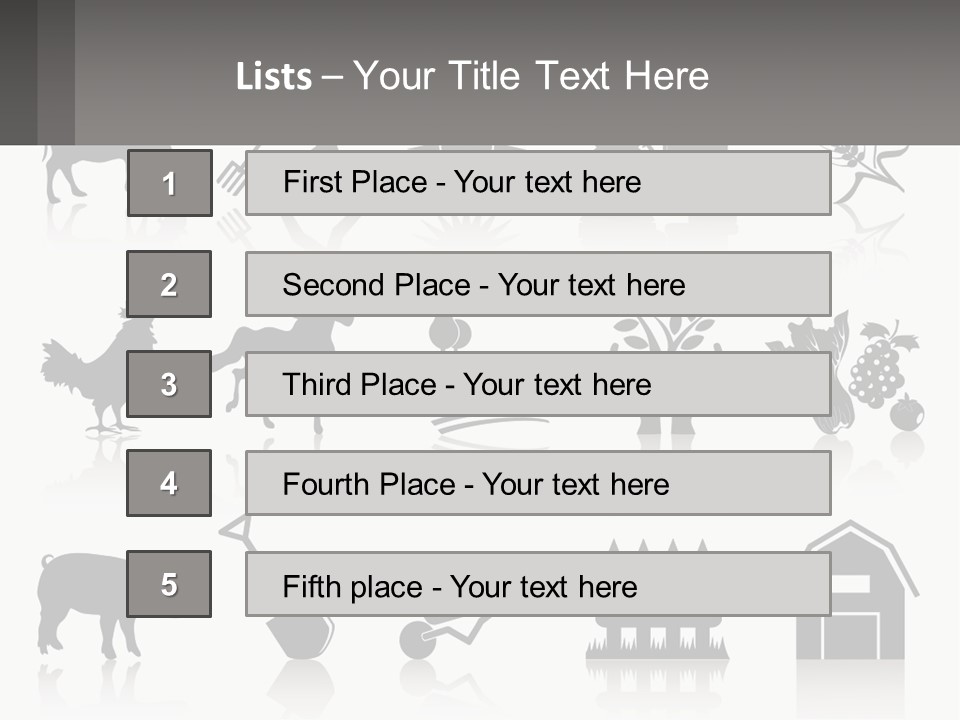The width and height of the screenshot is (960, 720).
Task: Click the "Fourth Place" text bar
Action: point(538,483)
